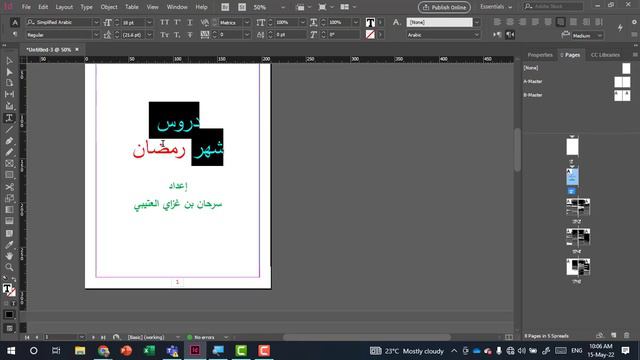Open the Essentials workspace switcher
This screenshot has width=640, height=360.
tap(496, 7)
